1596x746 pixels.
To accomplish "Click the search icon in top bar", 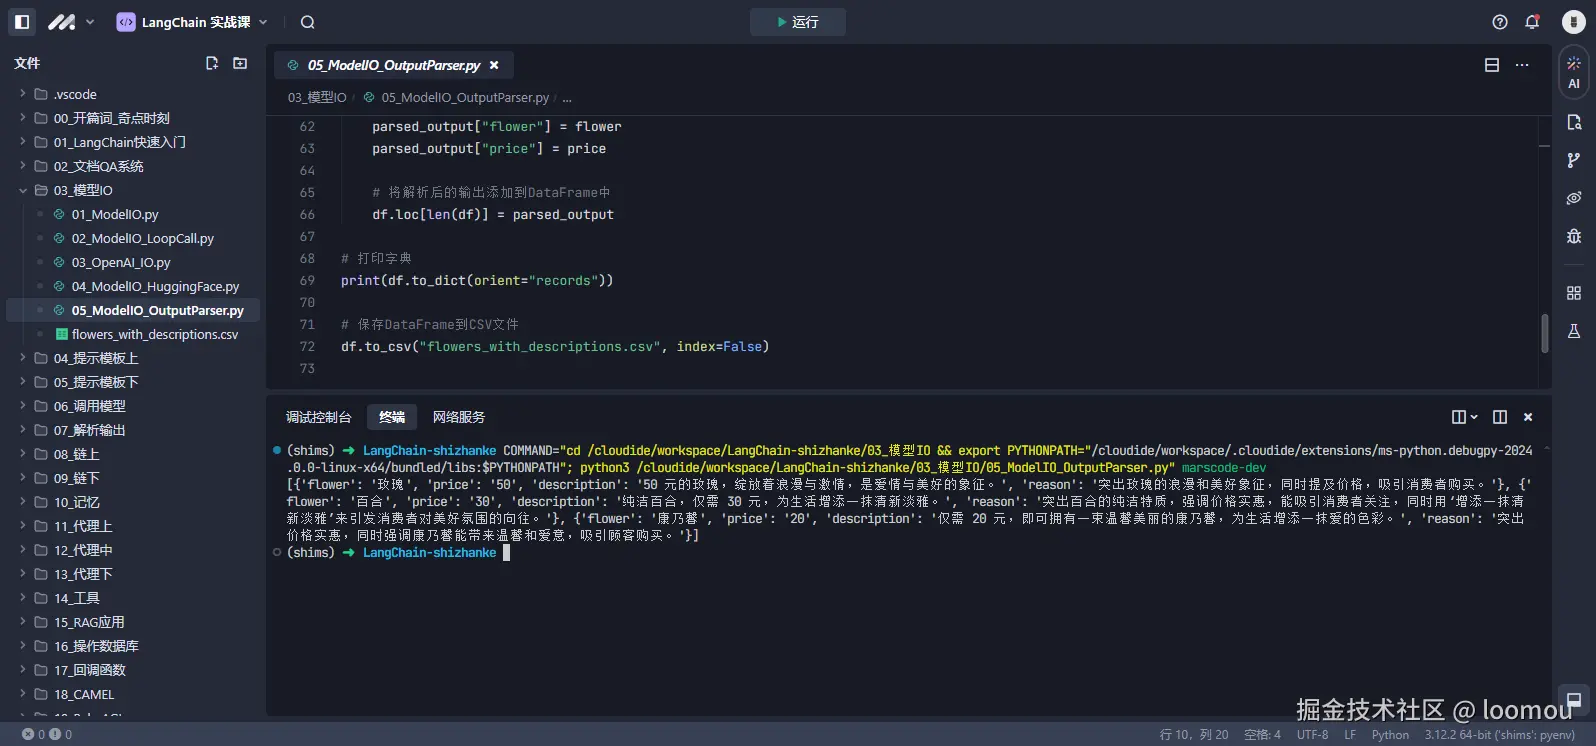I will (308, 22).
